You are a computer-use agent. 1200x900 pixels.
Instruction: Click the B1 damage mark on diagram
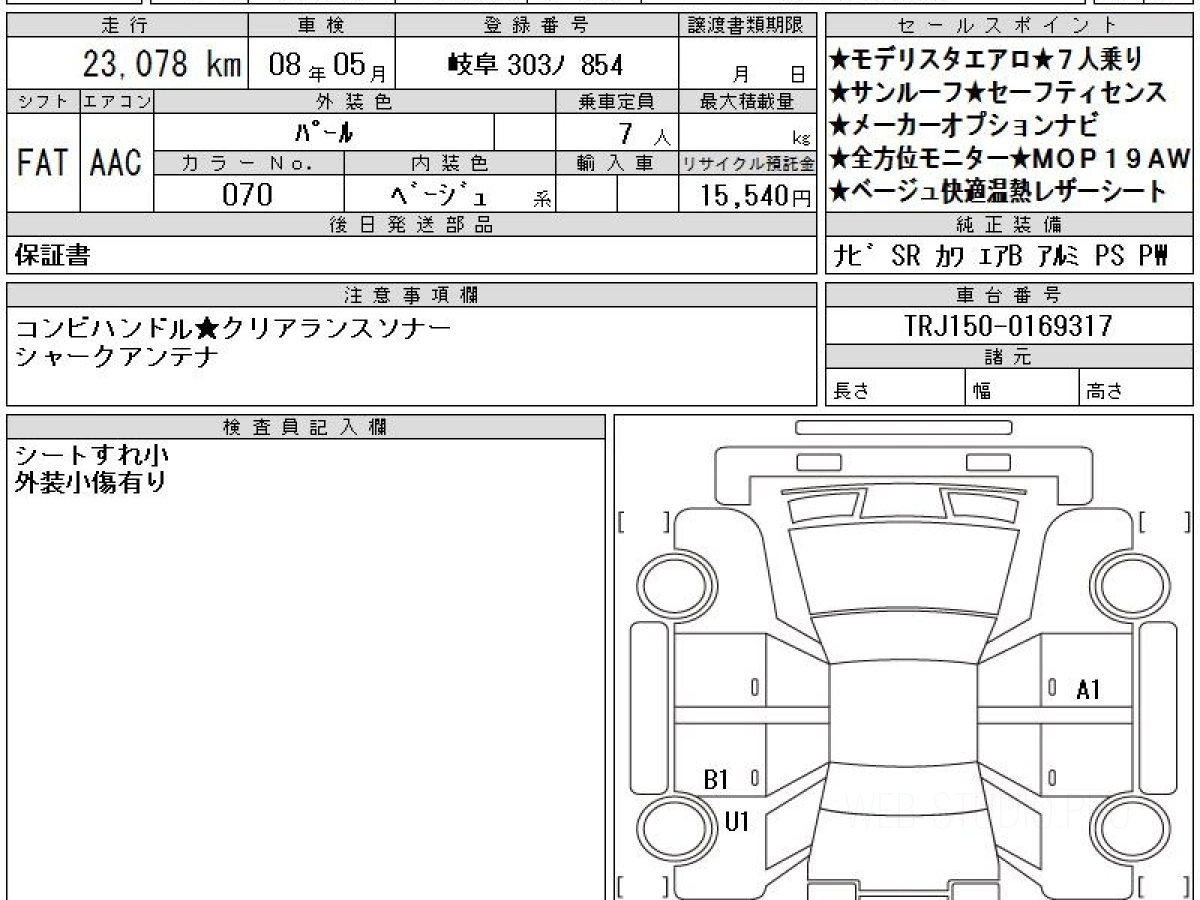click(x=716, y=779)
